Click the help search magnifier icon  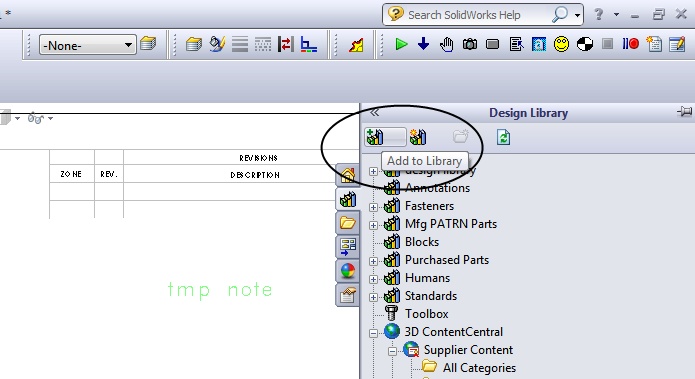click(560, 15)
